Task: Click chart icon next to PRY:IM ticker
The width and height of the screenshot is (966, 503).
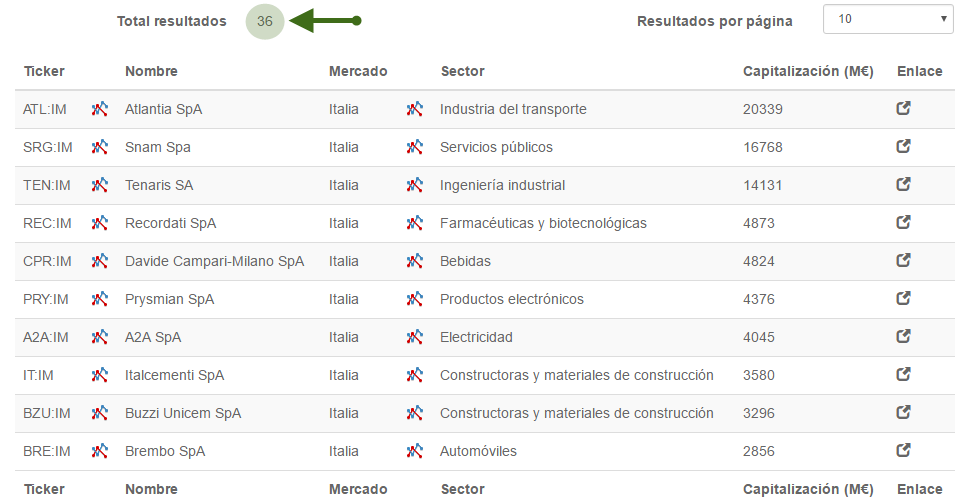Action: coord(100,299)
